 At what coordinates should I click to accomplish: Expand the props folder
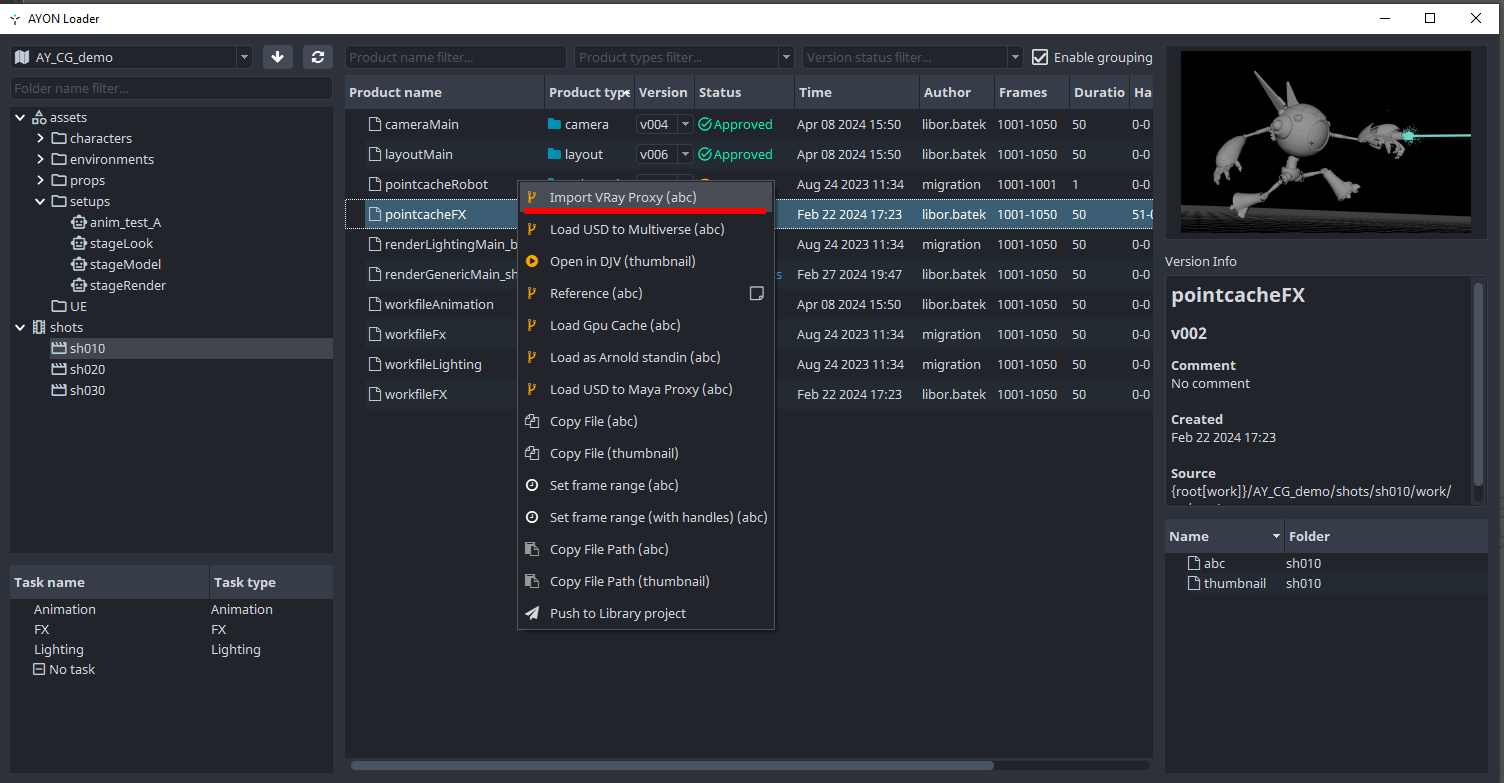40,180
